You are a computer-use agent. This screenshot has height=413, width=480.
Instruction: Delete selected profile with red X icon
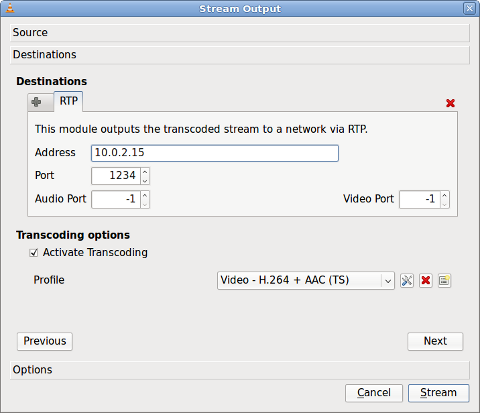pos(426,280)
